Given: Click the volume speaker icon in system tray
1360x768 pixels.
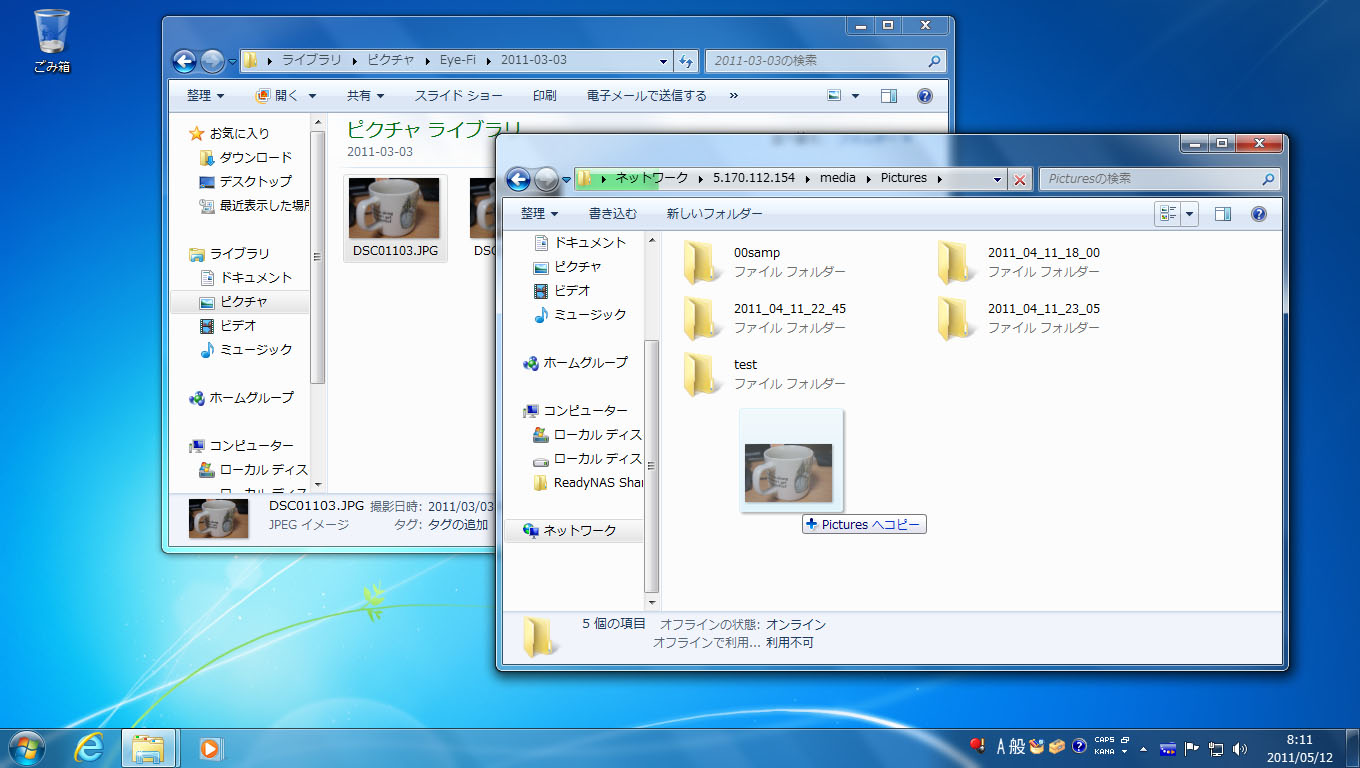Looking at the screenshot, I should click(1240, 748).
